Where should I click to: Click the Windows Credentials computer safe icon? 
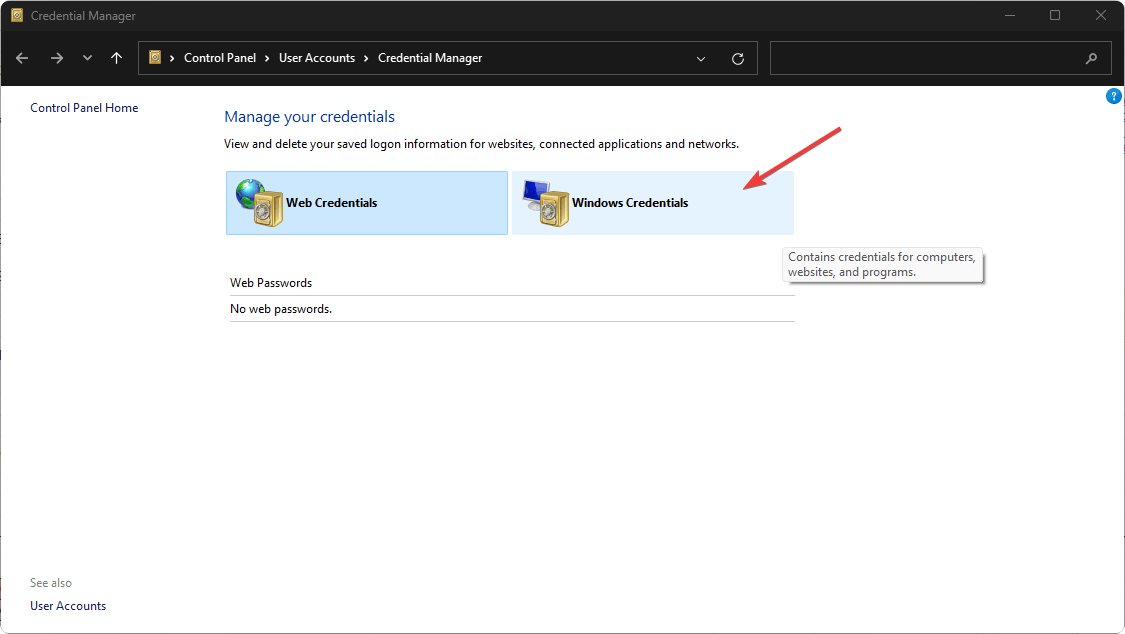pos(542,203)
